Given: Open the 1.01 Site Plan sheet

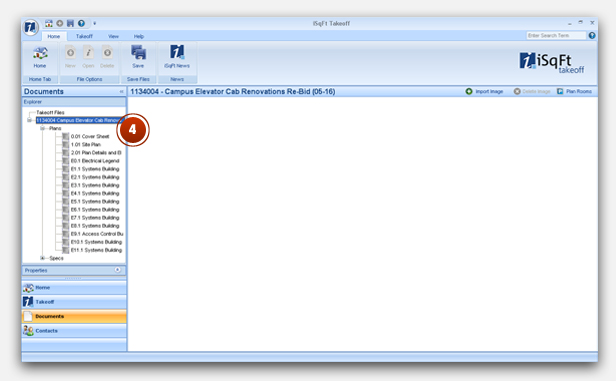Looking at the screenshot, I should 86,145.
